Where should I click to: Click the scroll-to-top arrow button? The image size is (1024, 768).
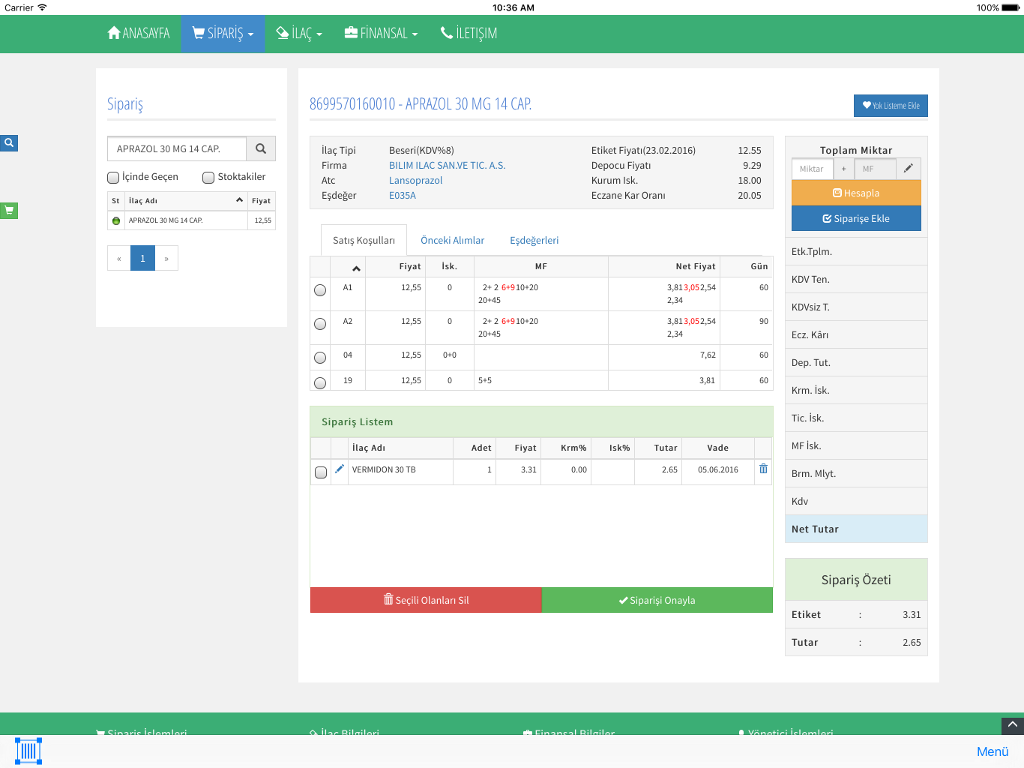pyautogui.click(x=1012, y=726)
